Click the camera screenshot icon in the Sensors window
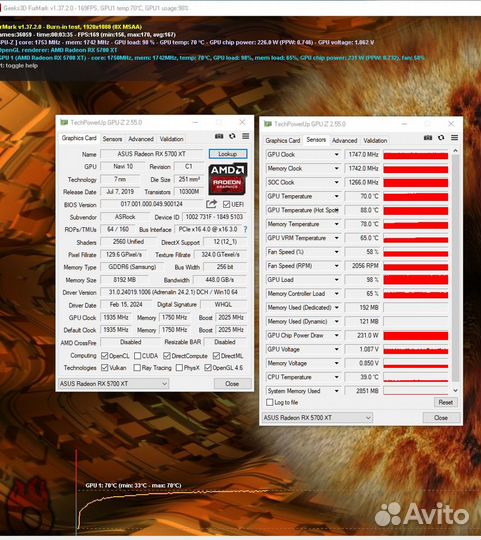The image size is (481, 540). pos(428,137)
